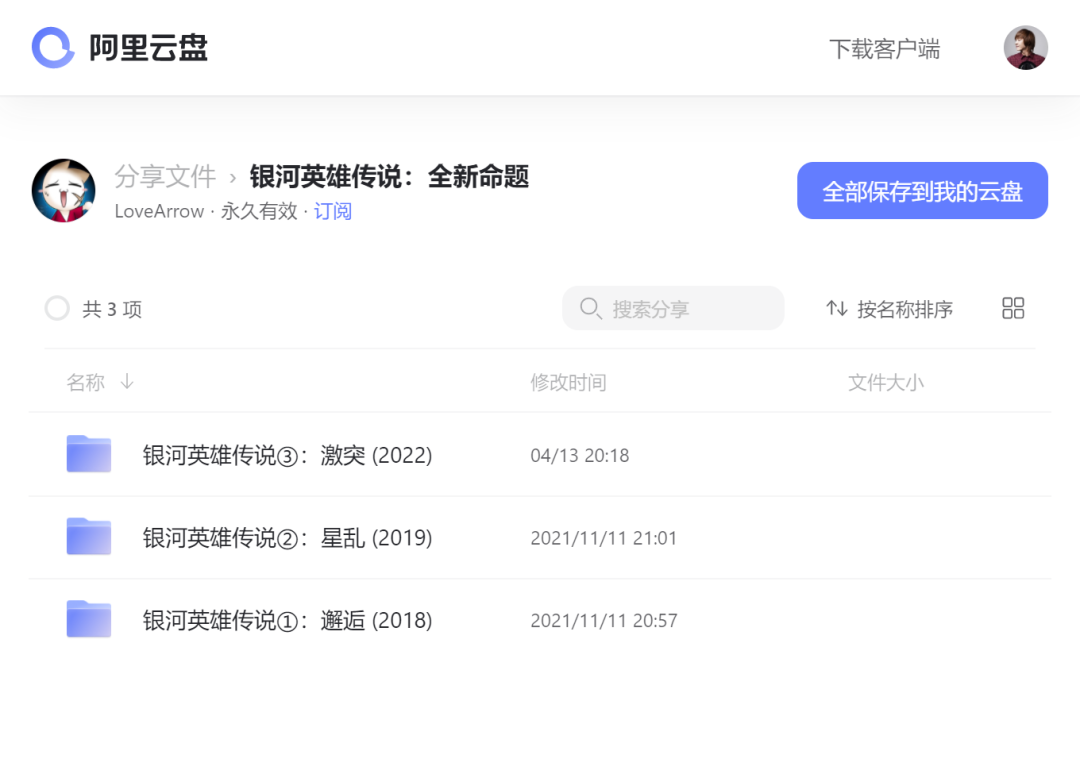Open the user profile avatar menu

[x=1026, y=48]
